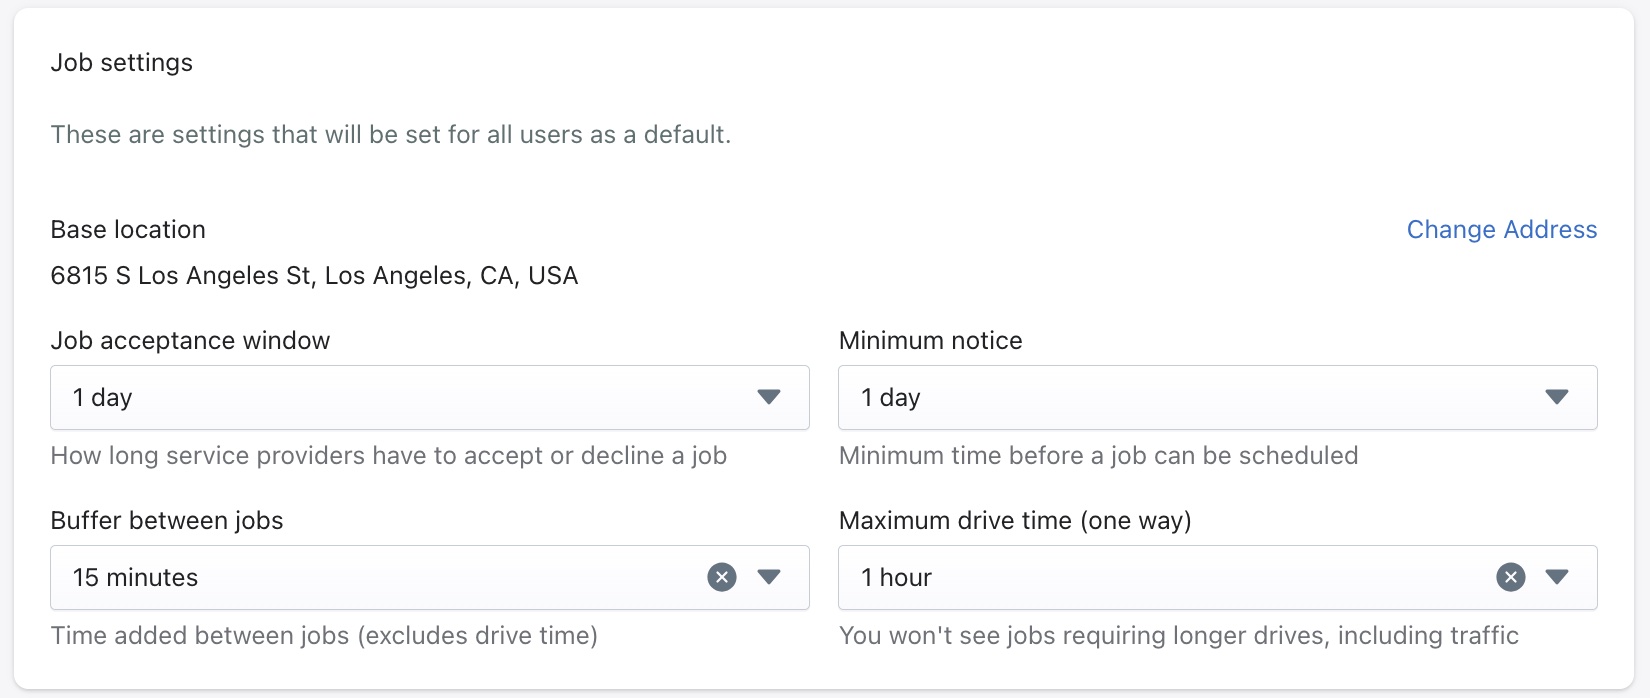Image resolution: width=1650 pixels, height=698 pixels.
Task: Click the 'Job settings' heading
Action: pos(122,63)
